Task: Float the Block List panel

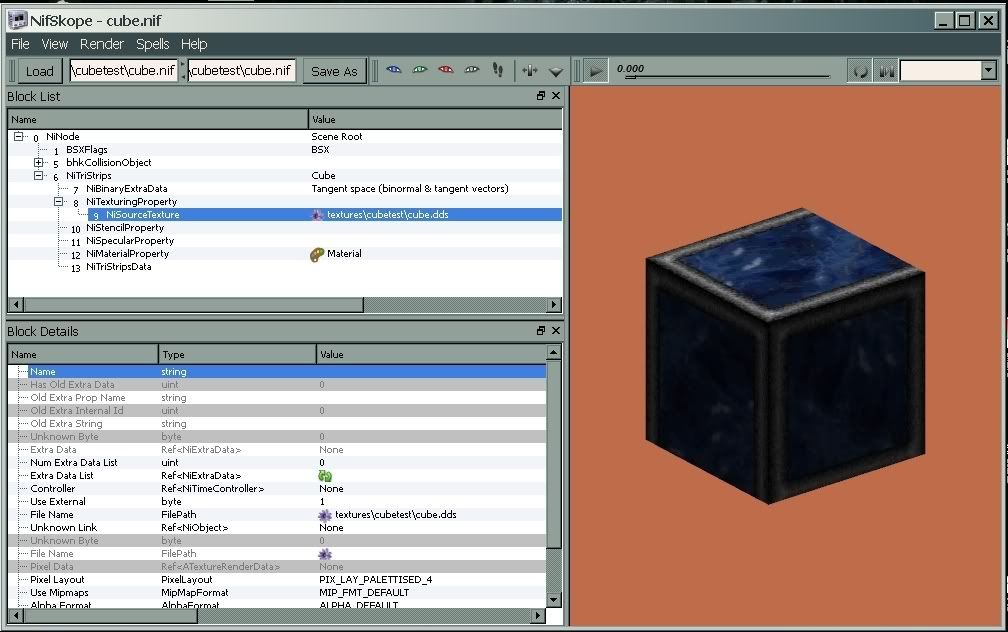Action: point(541,96)
